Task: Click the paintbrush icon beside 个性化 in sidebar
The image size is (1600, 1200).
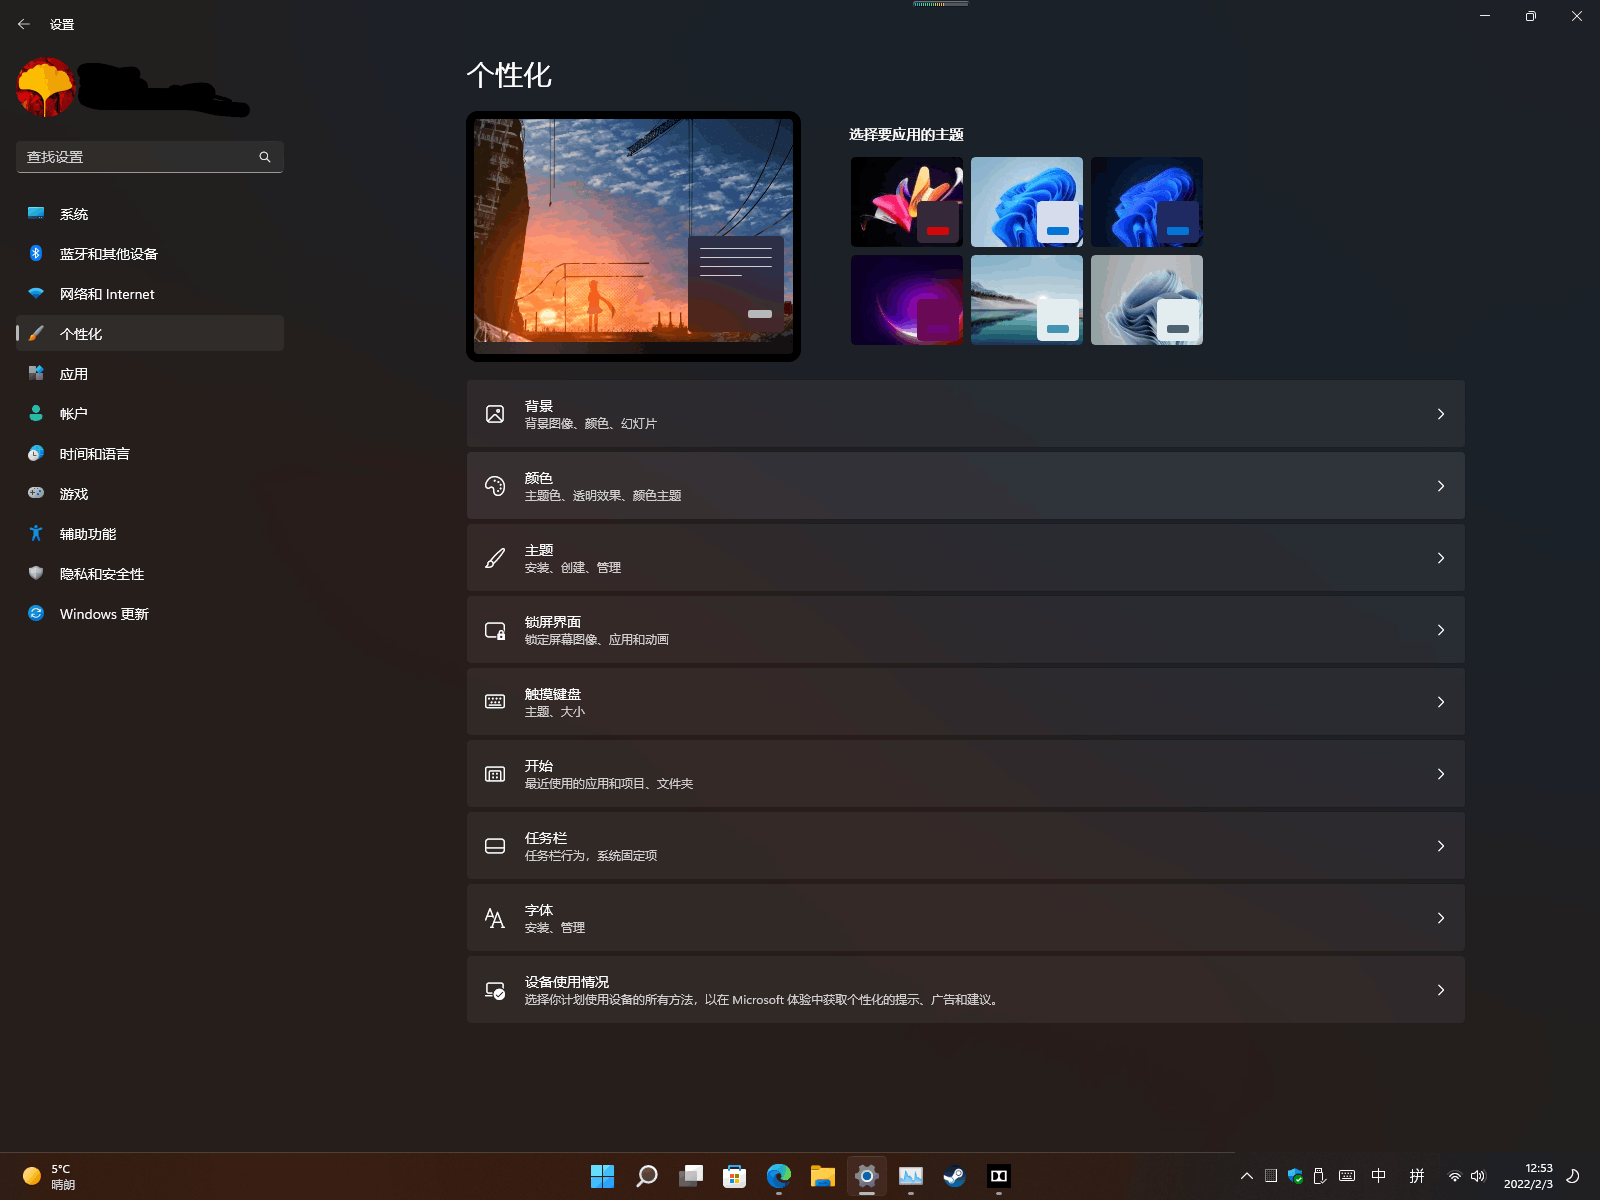Action: point(36,333)
